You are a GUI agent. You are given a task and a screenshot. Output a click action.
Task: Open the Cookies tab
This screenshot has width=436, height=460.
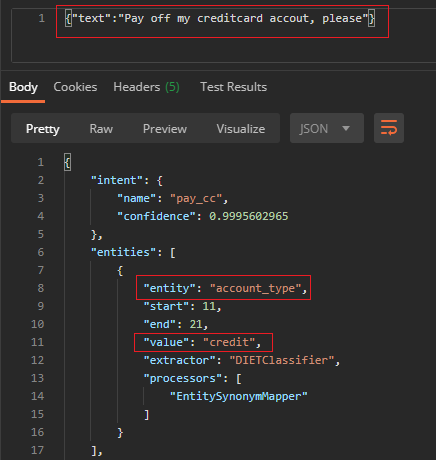[x=75, y=87]
